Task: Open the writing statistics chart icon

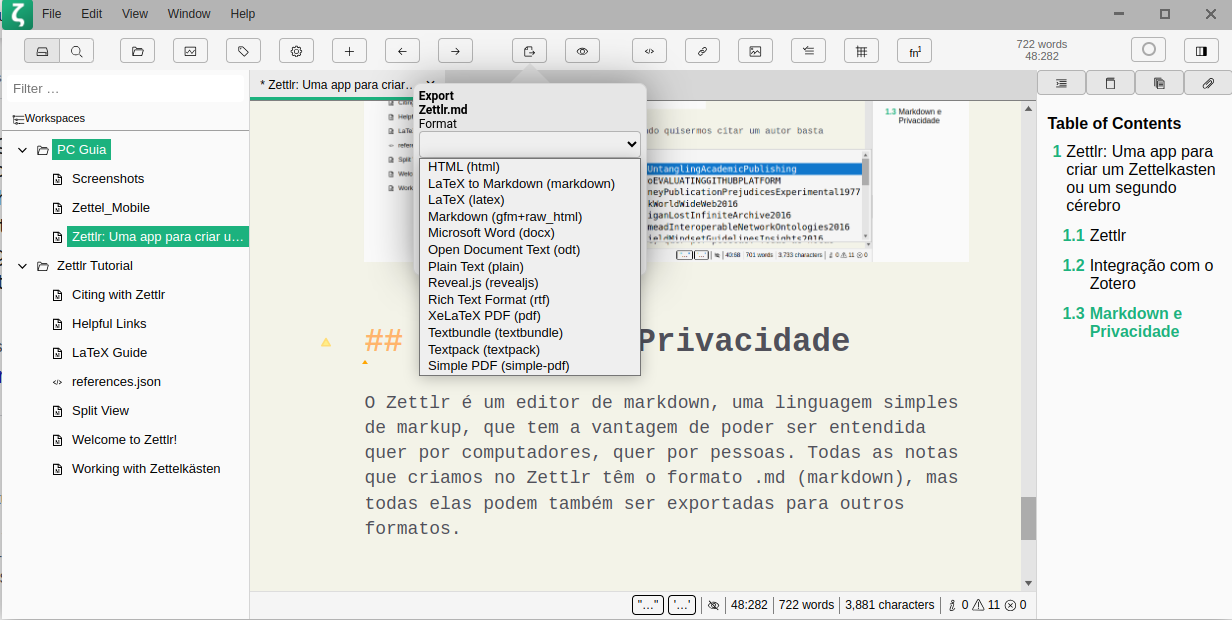Action: click(190, 50)
